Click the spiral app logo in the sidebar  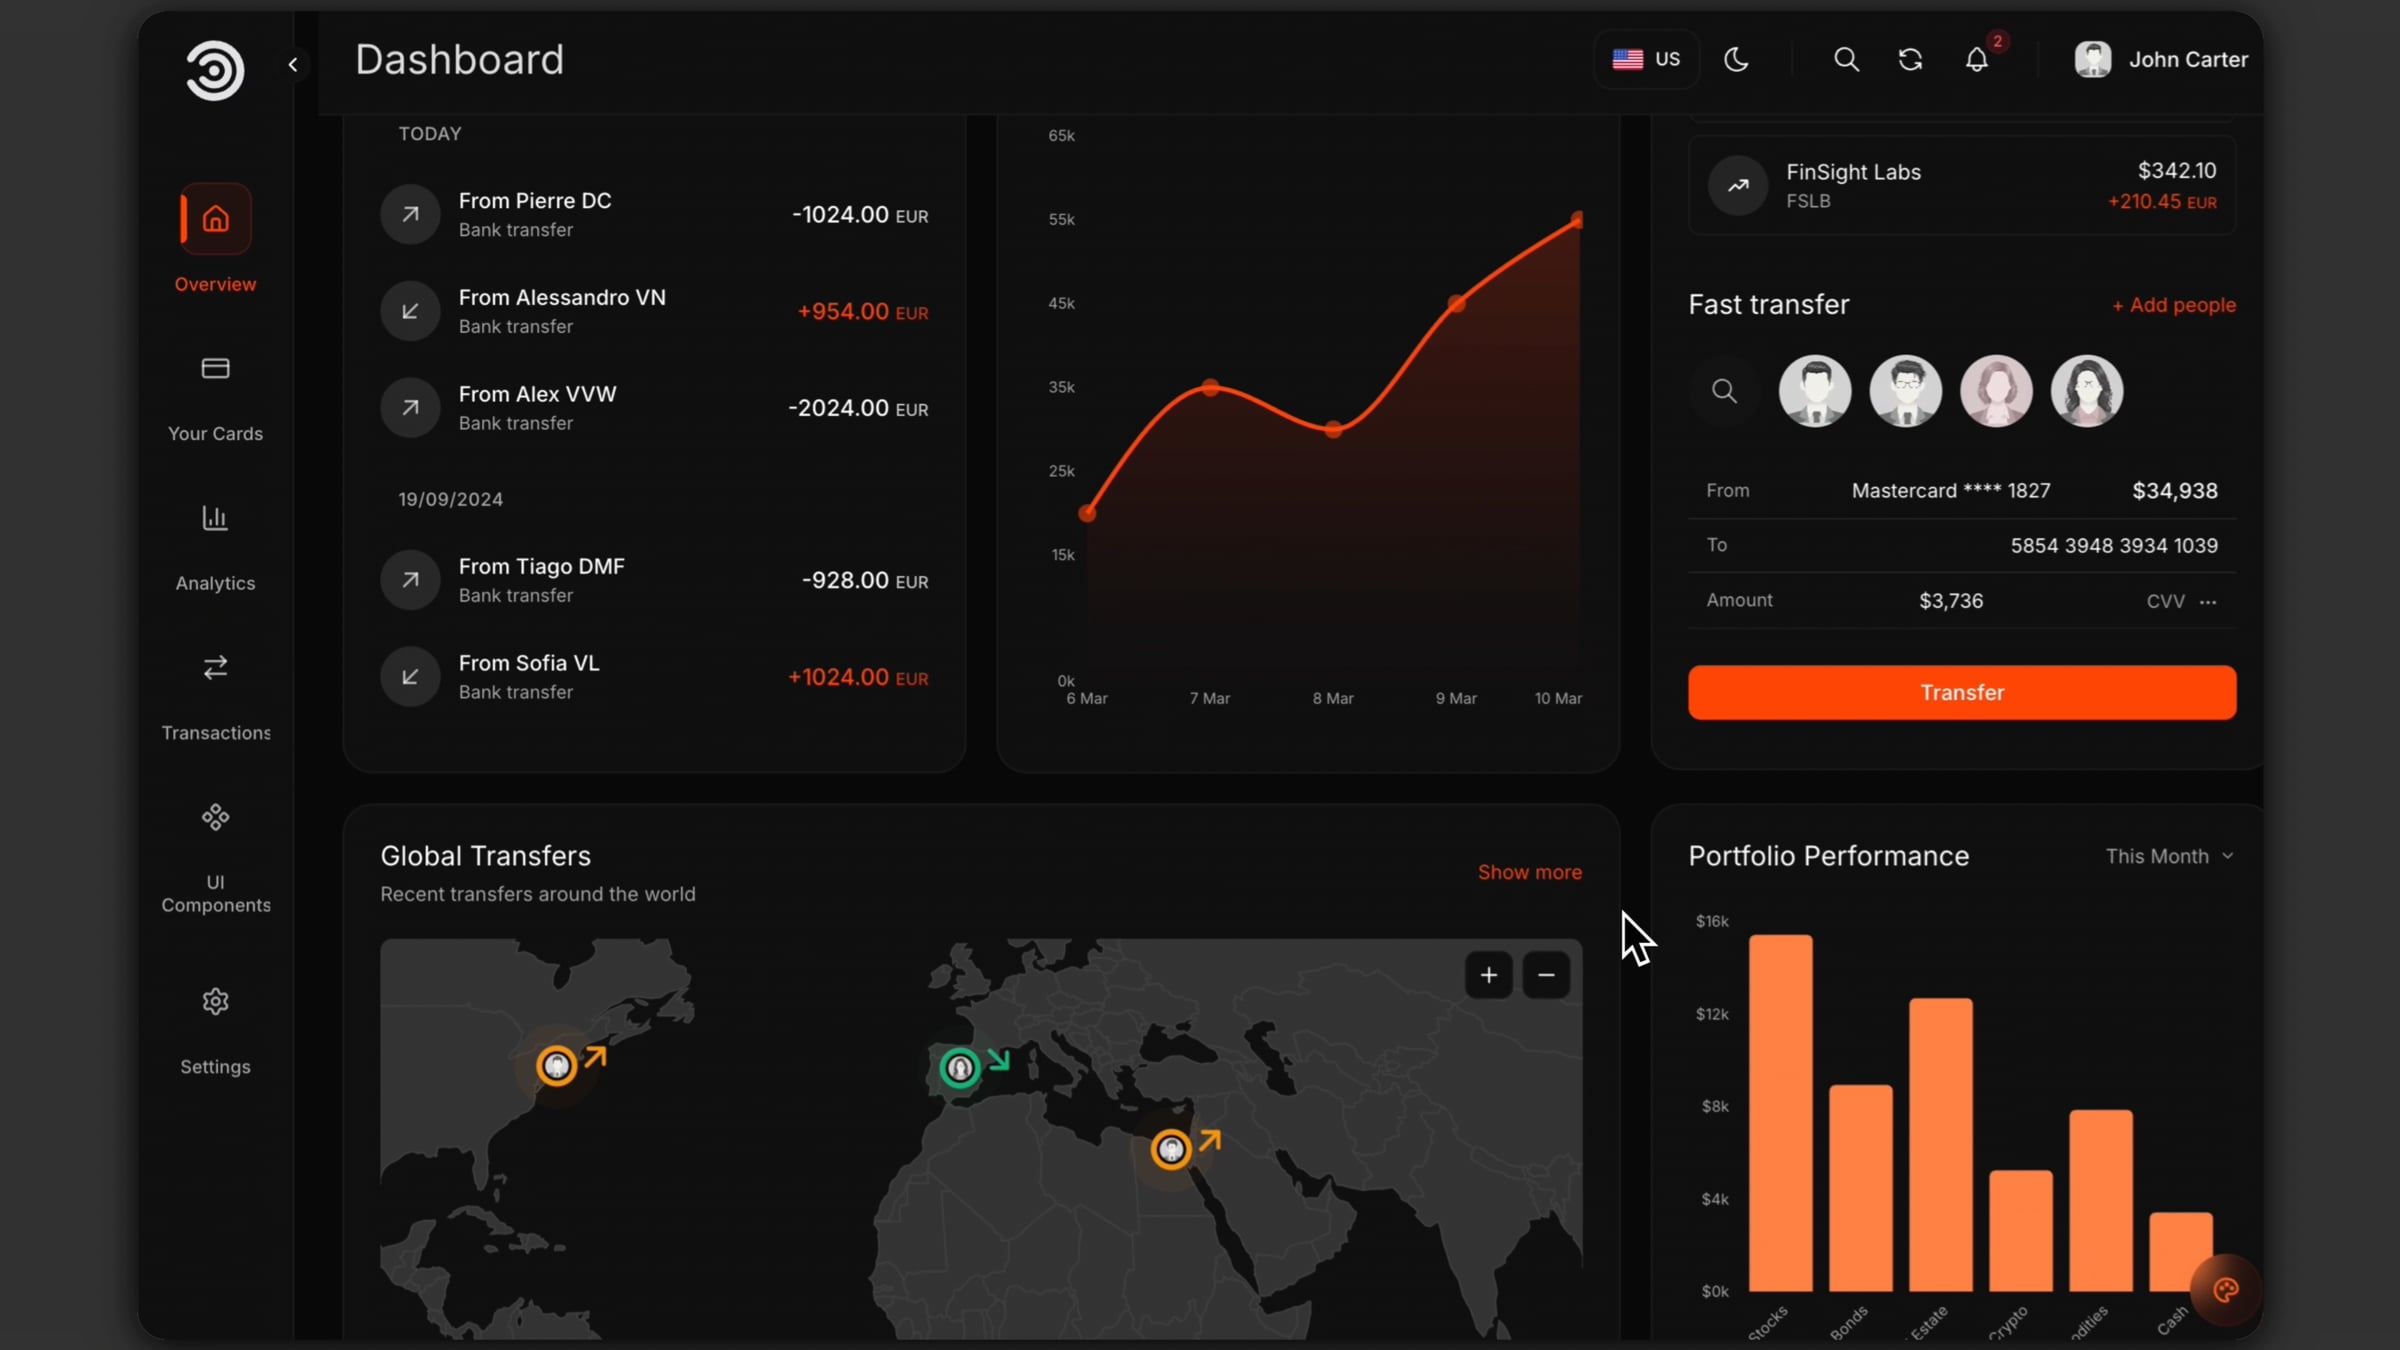point(214,70)
